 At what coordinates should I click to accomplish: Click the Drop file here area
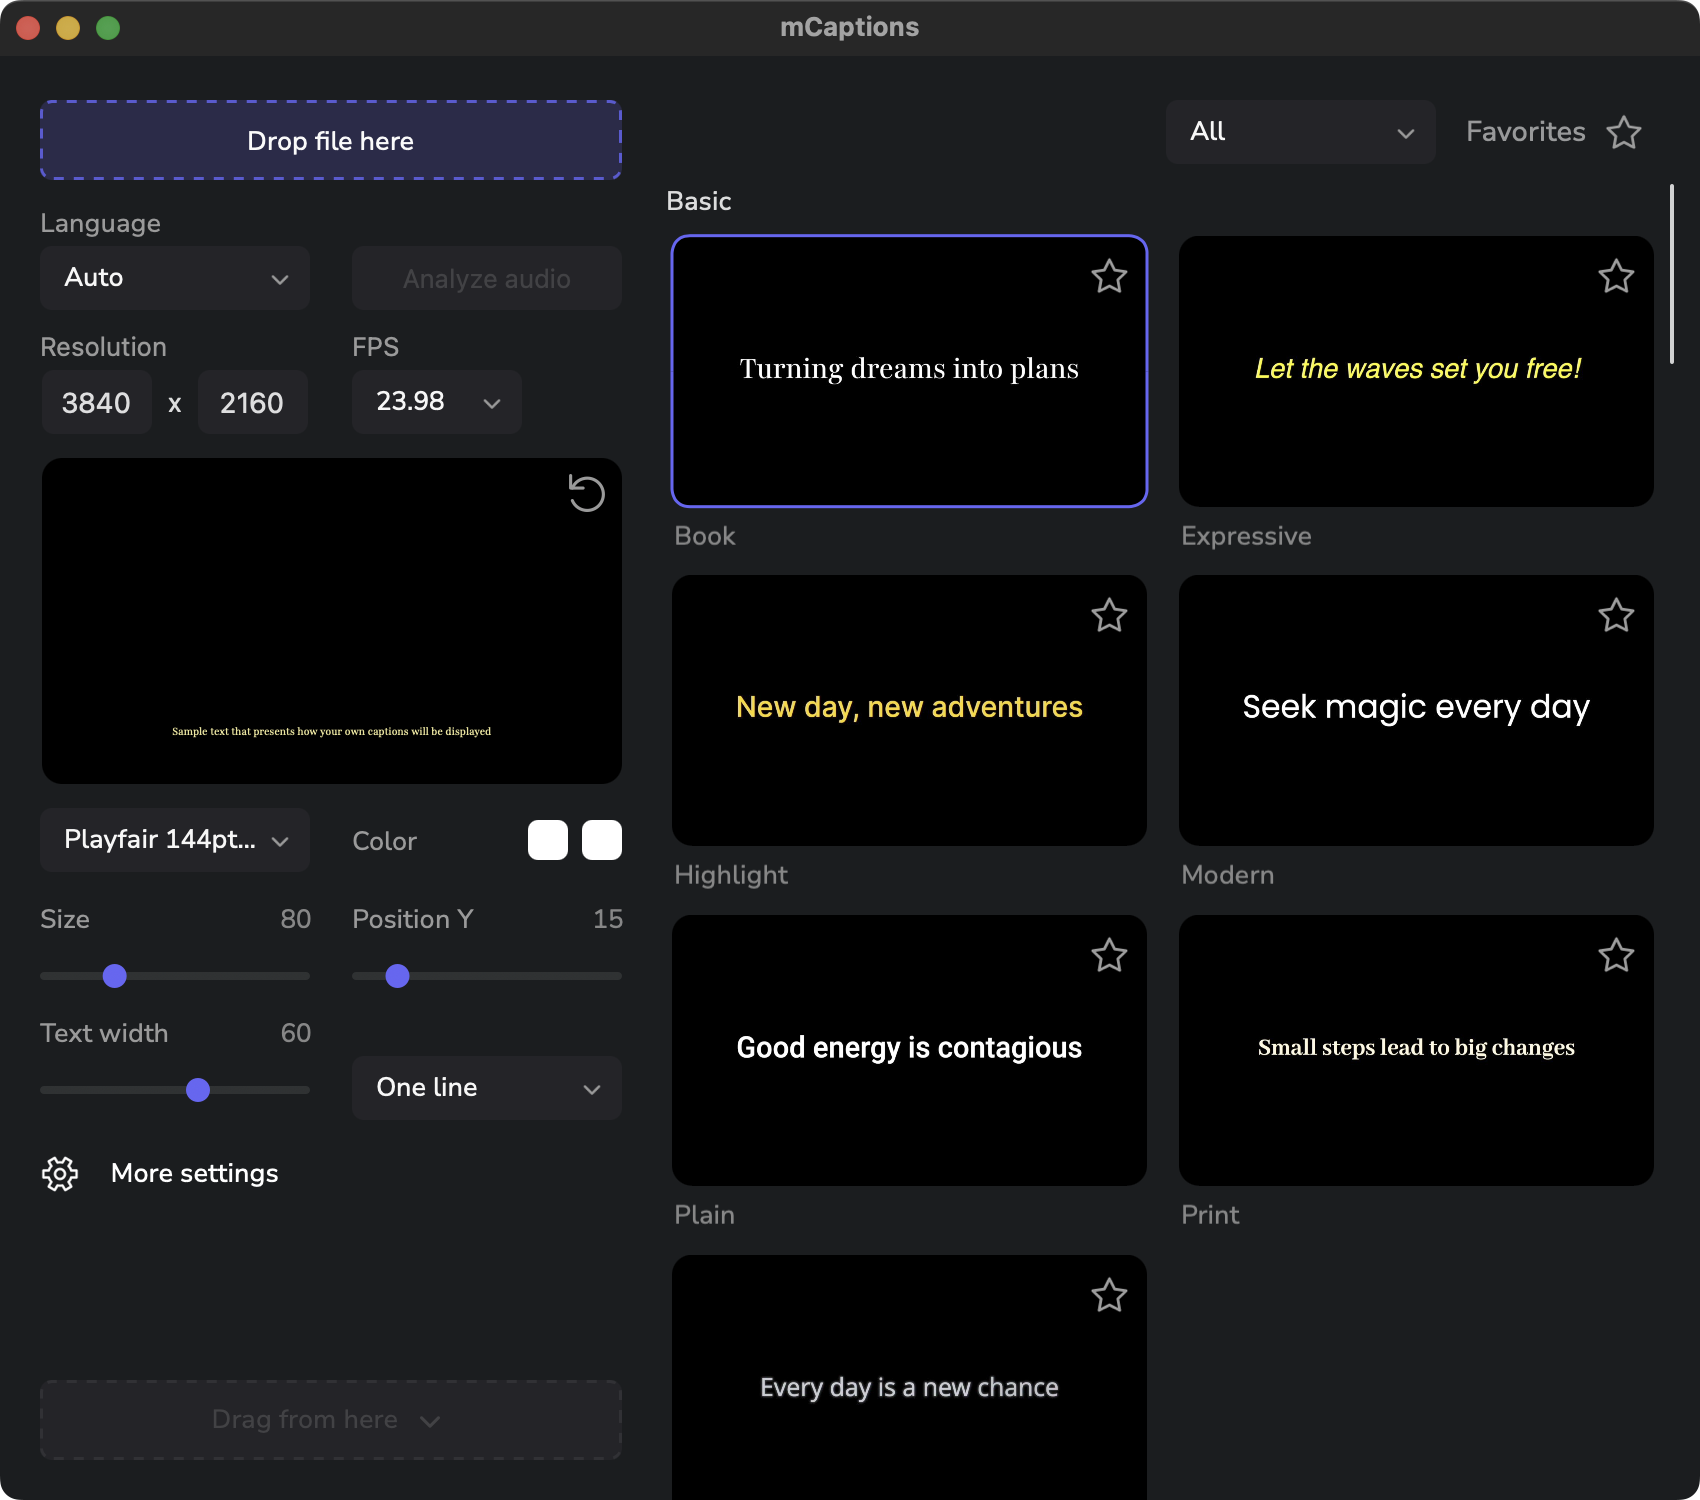[x=331, y=141]
